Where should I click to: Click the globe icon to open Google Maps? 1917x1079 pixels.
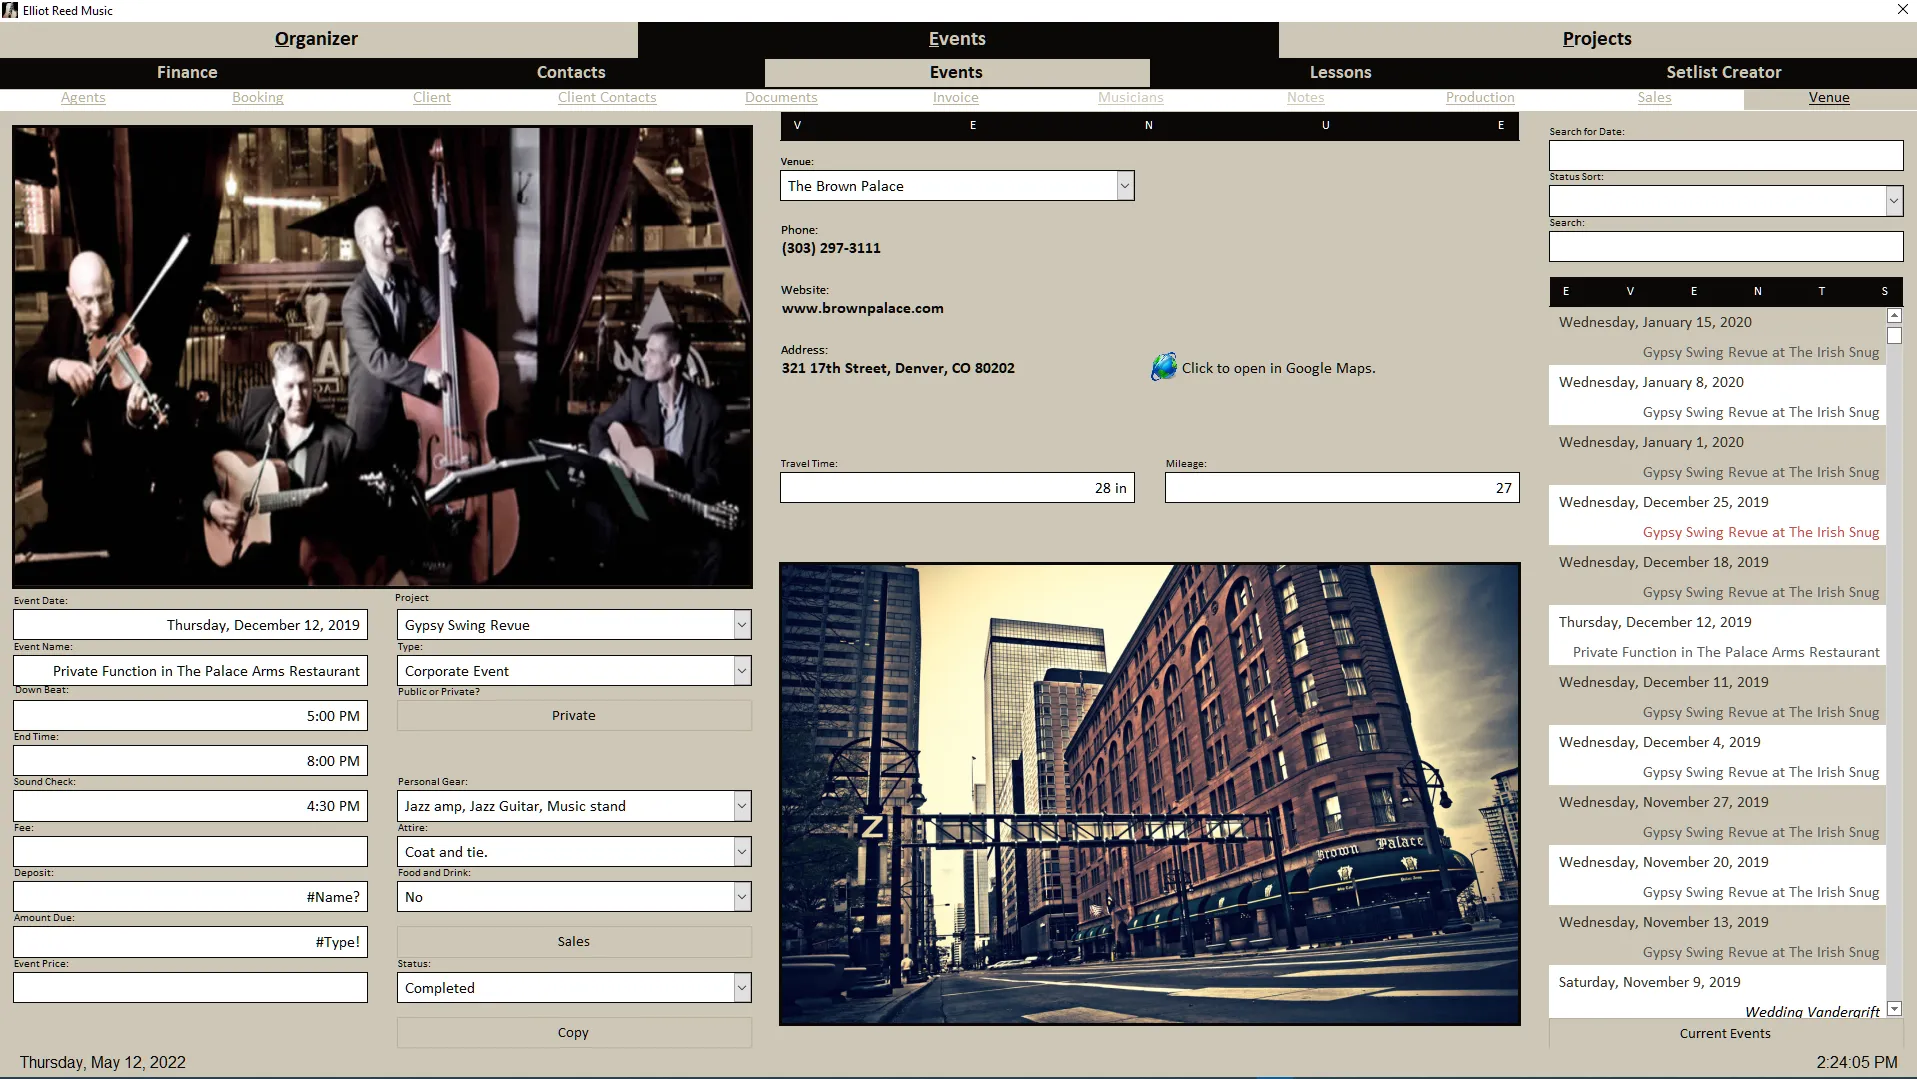tap(1163, 366)
